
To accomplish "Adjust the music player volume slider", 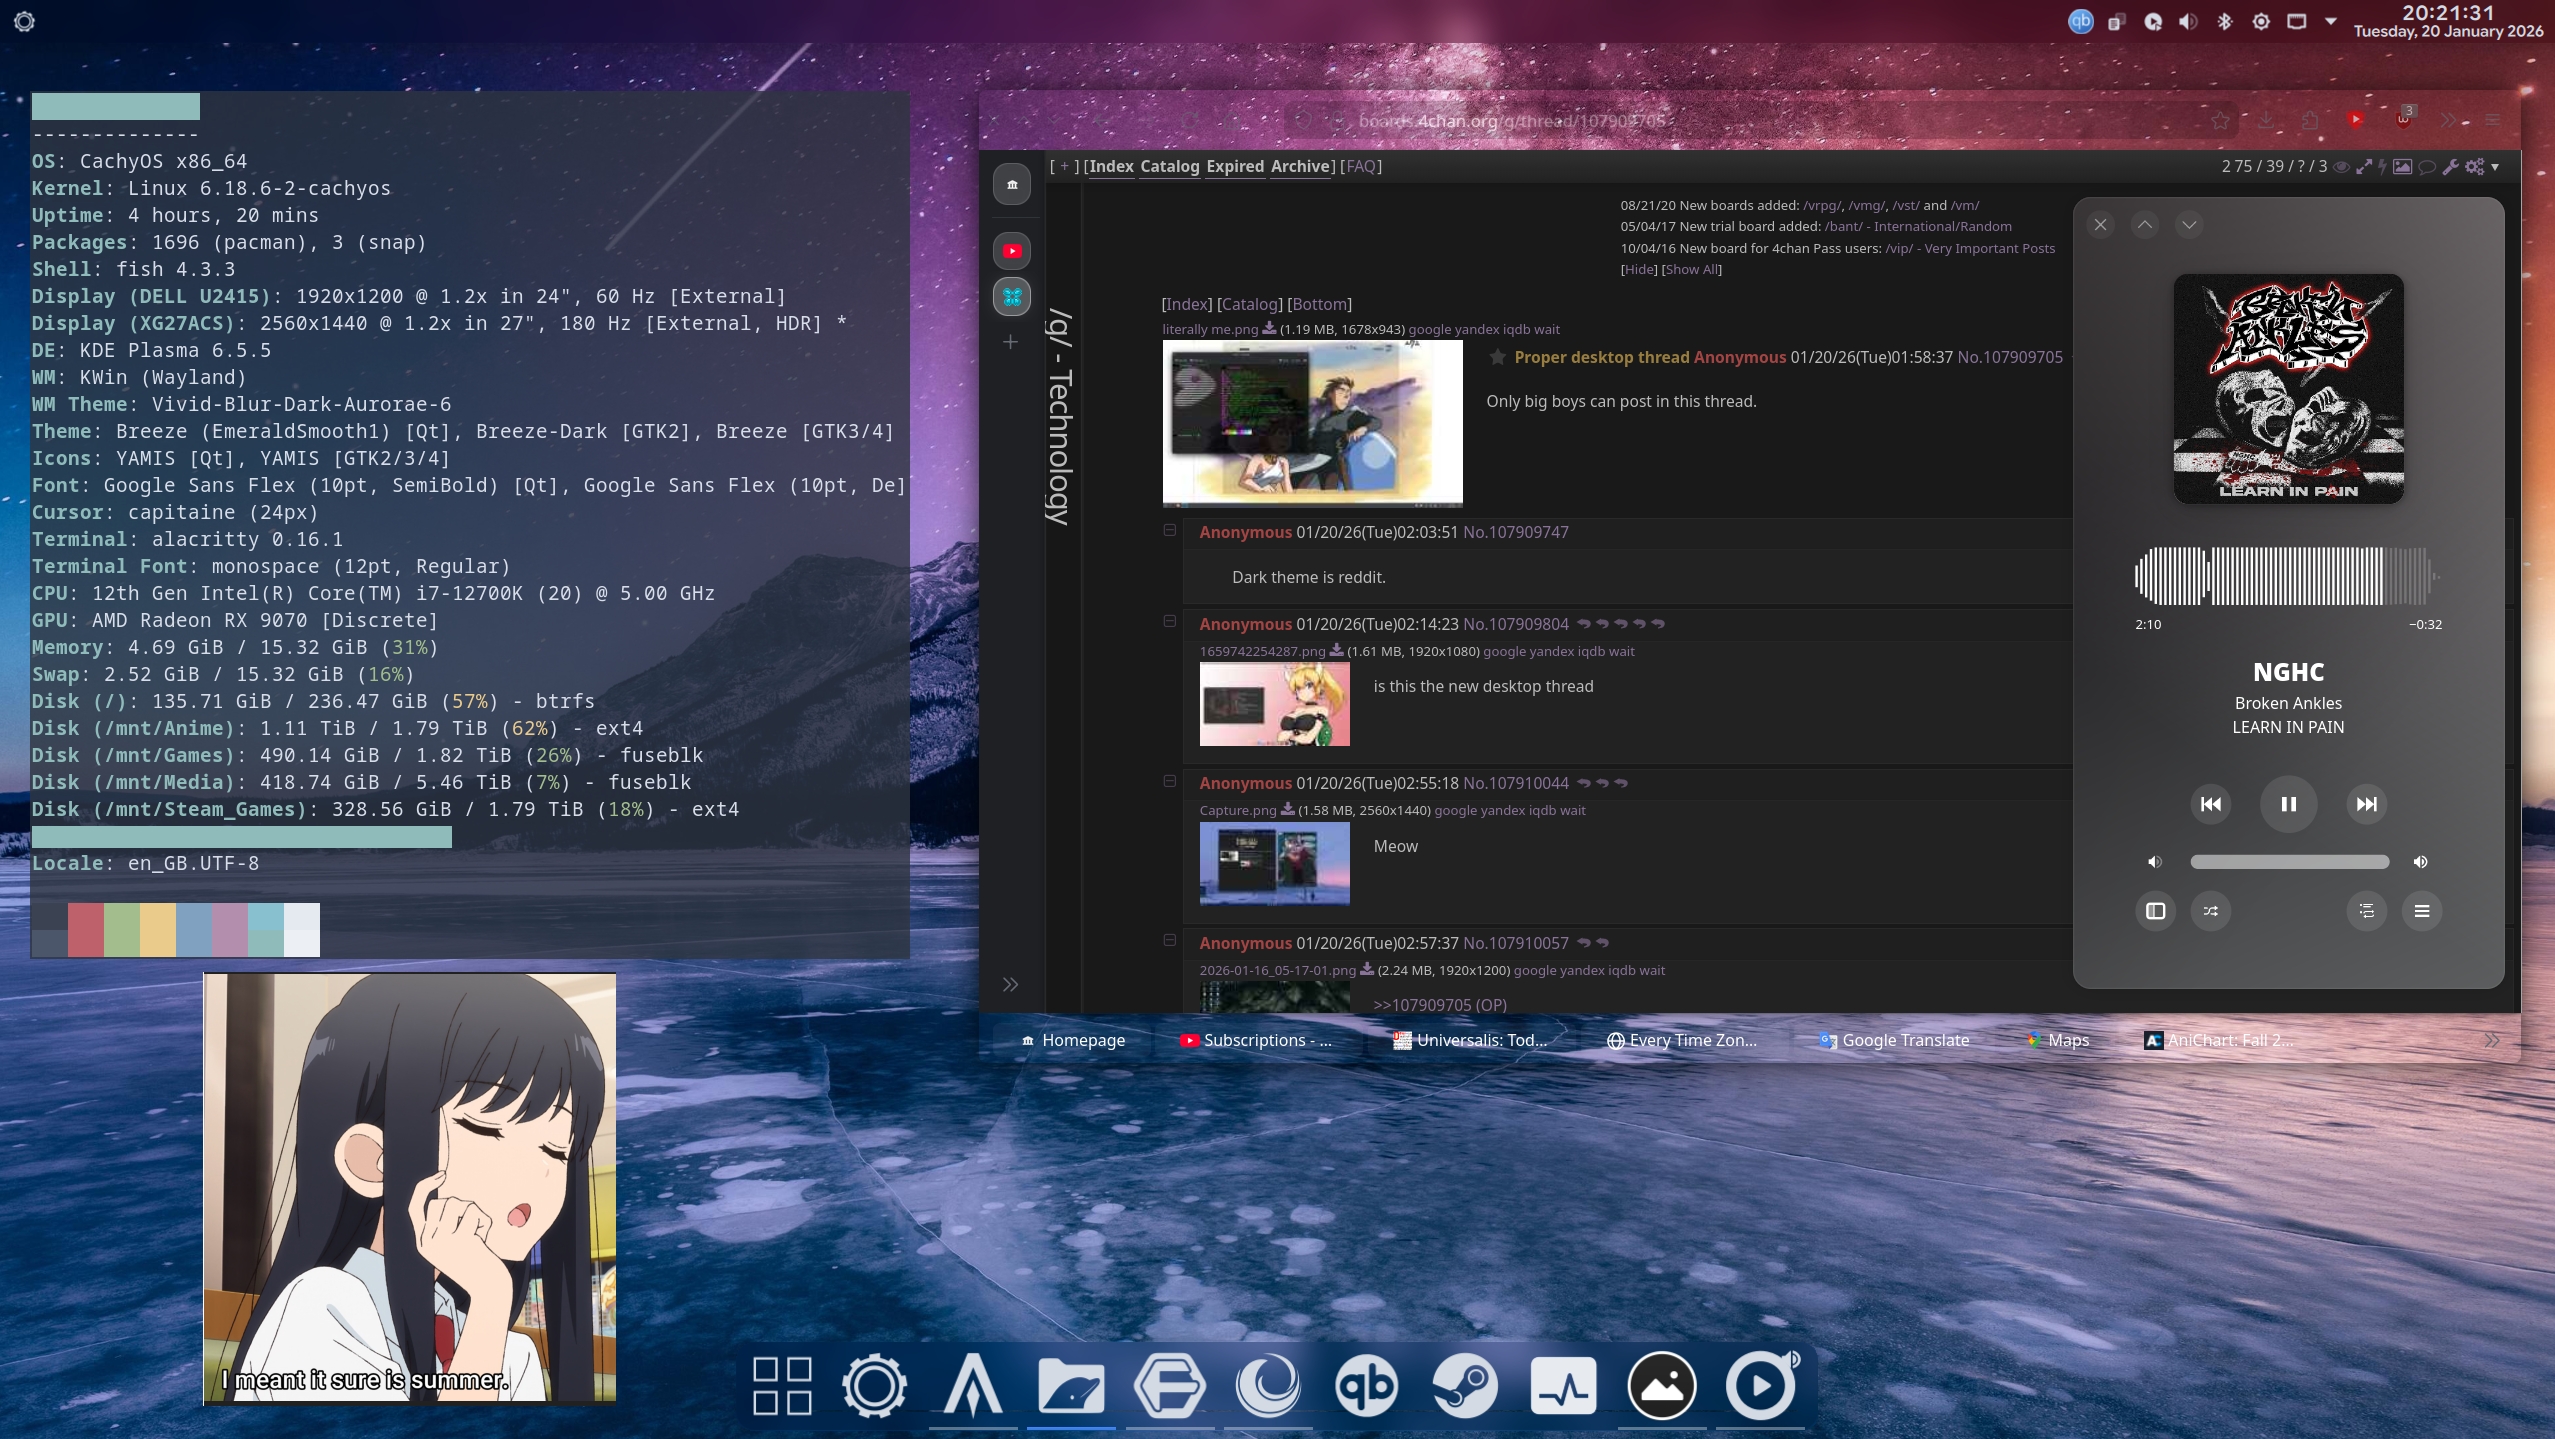I will coord(2288,862).
